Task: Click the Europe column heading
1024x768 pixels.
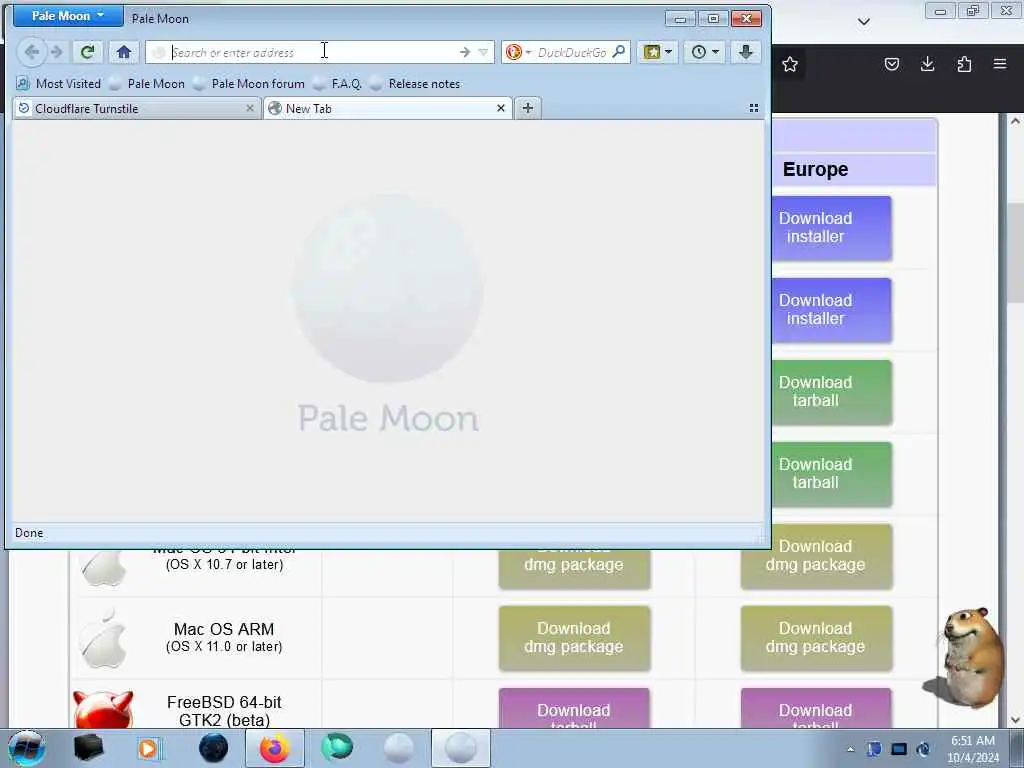Action: pos(816,169)
